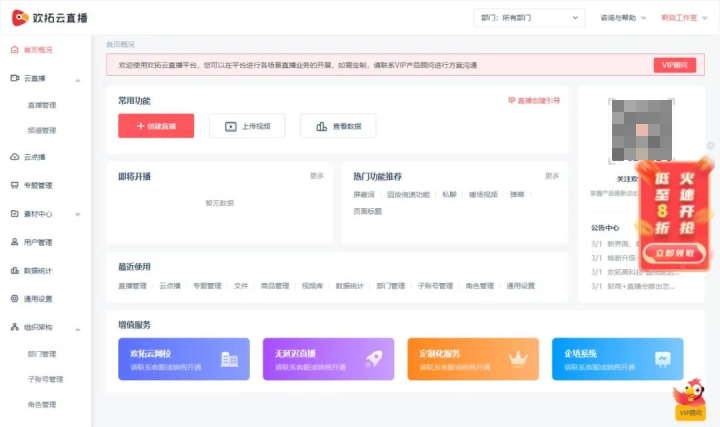Open 角色管理 under 组织架构 in sidebar

pos(42,405)
